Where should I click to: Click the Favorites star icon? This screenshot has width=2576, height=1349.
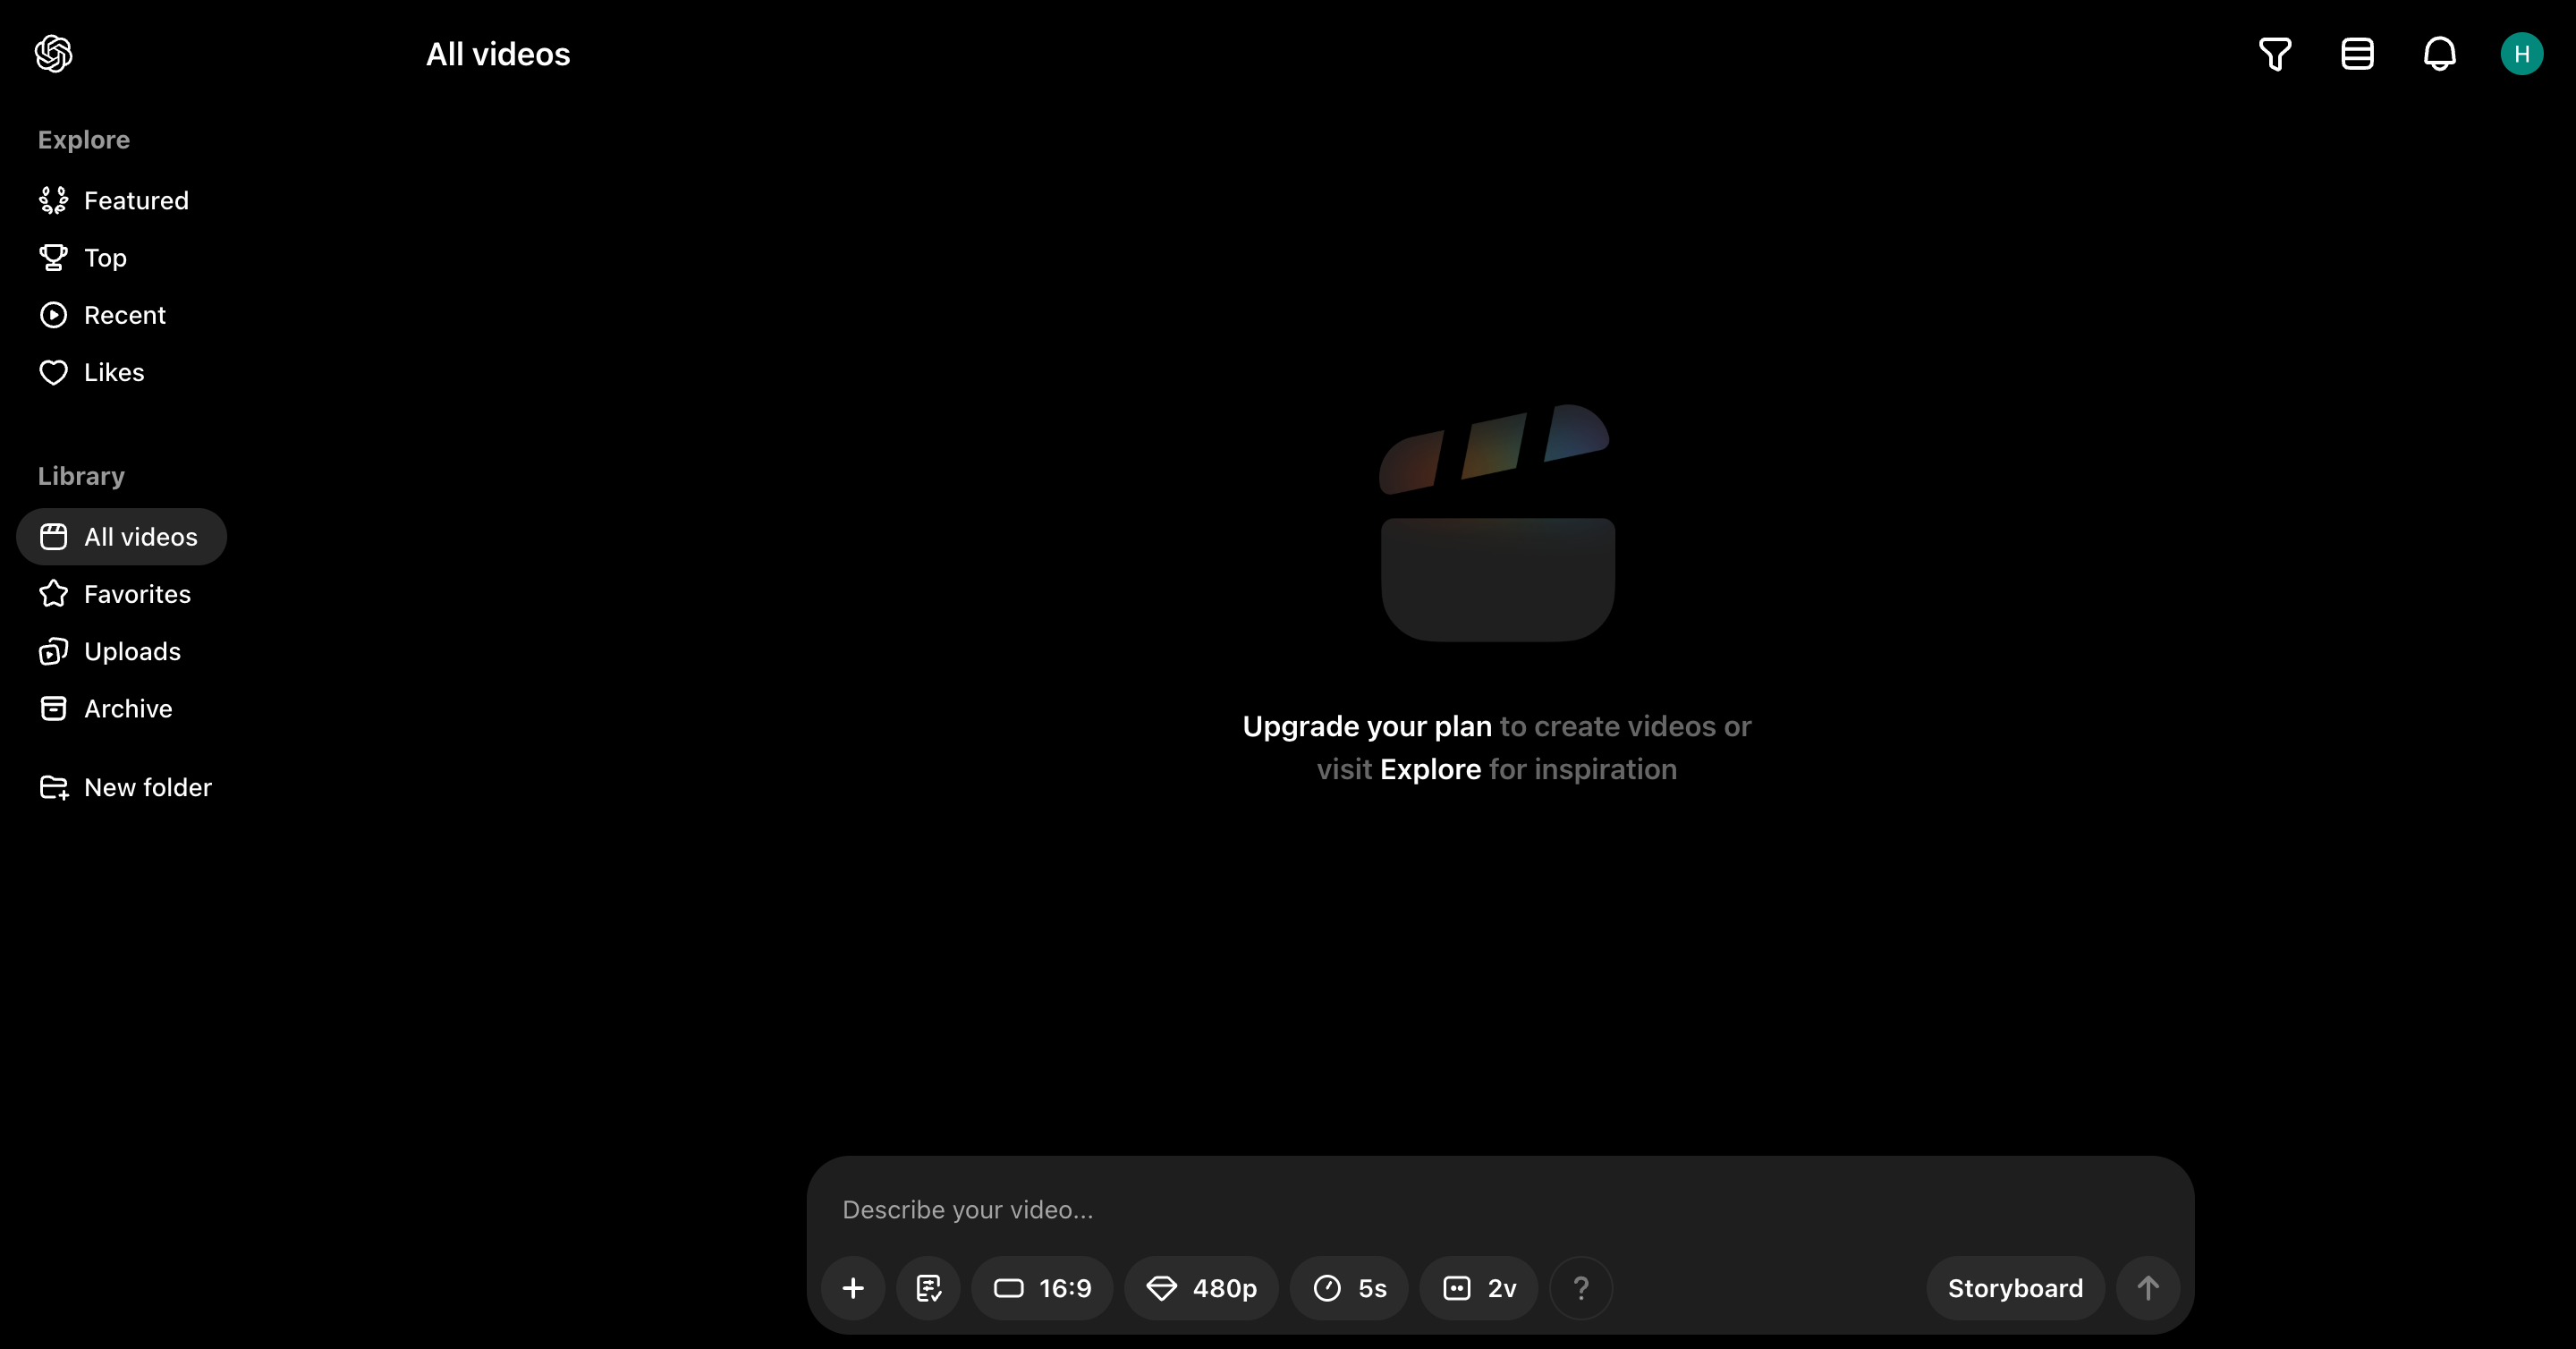coord(53,594)
